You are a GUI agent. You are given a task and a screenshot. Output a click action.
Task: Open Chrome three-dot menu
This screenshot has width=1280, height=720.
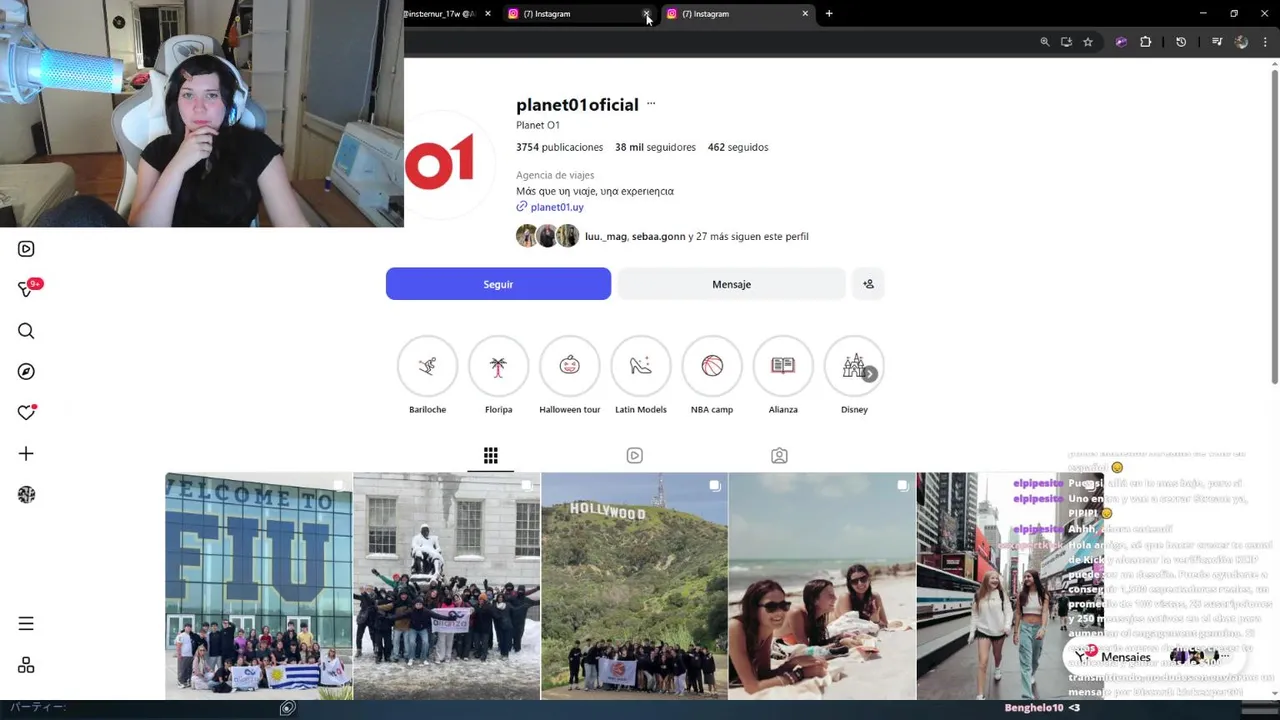1266,42
